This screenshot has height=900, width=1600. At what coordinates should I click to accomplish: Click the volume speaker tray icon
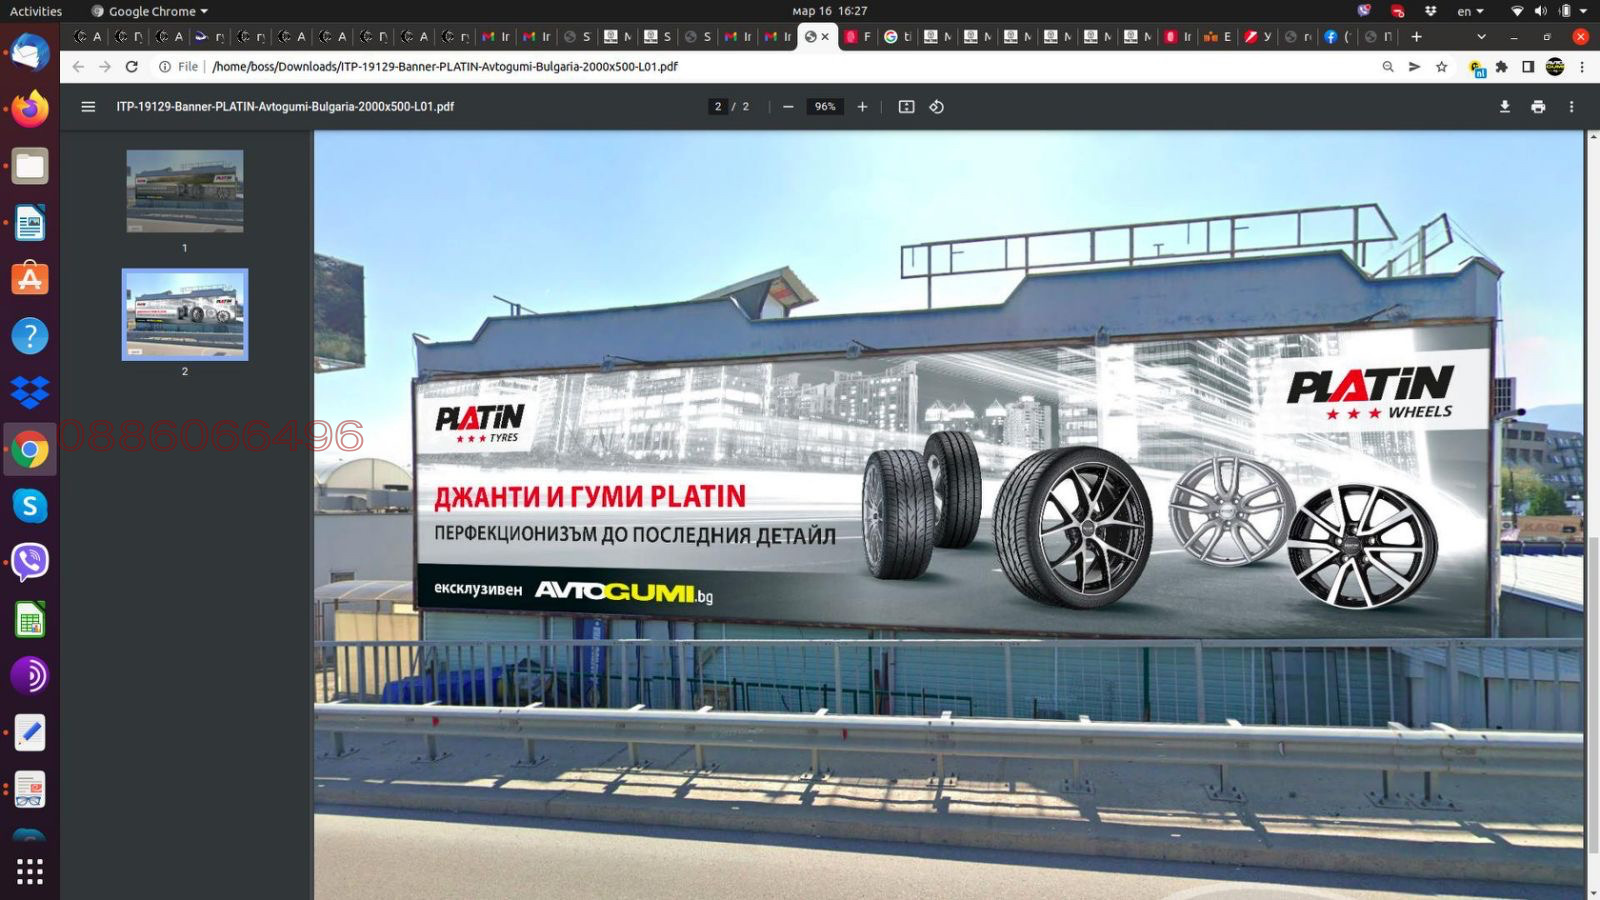(1540, 11)
